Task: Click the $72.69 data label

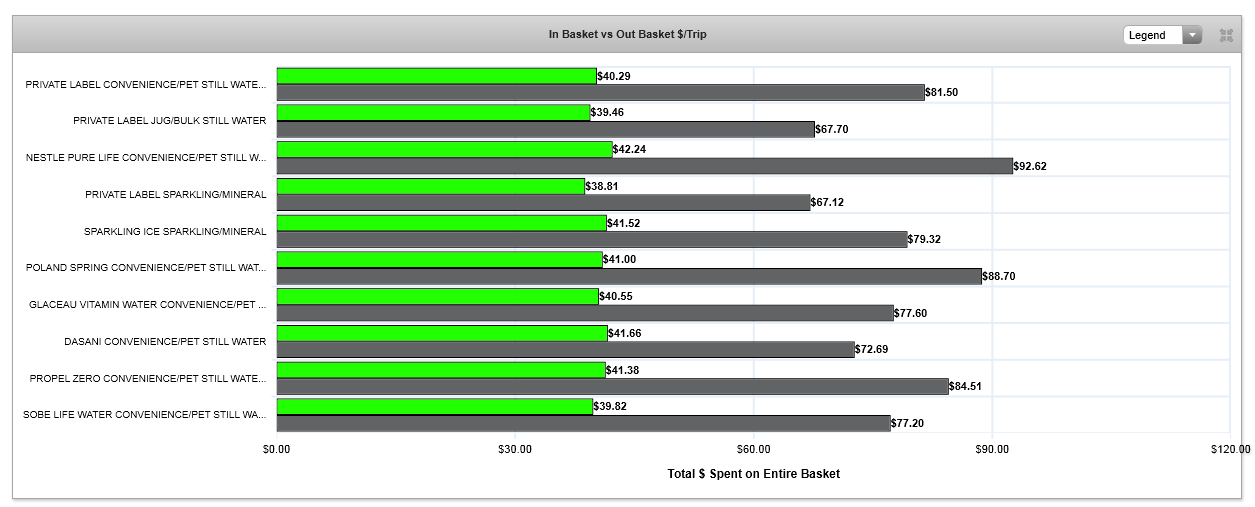Action: pyautogui.click(x=878, y=350)
